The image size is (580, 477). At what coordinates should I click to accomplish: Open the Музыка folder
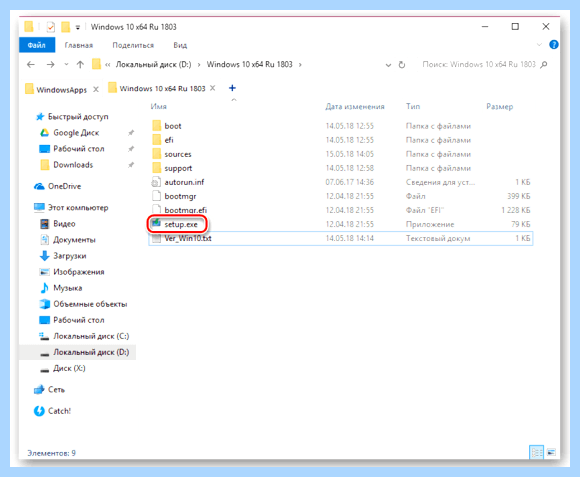click(x=68, y=288)
